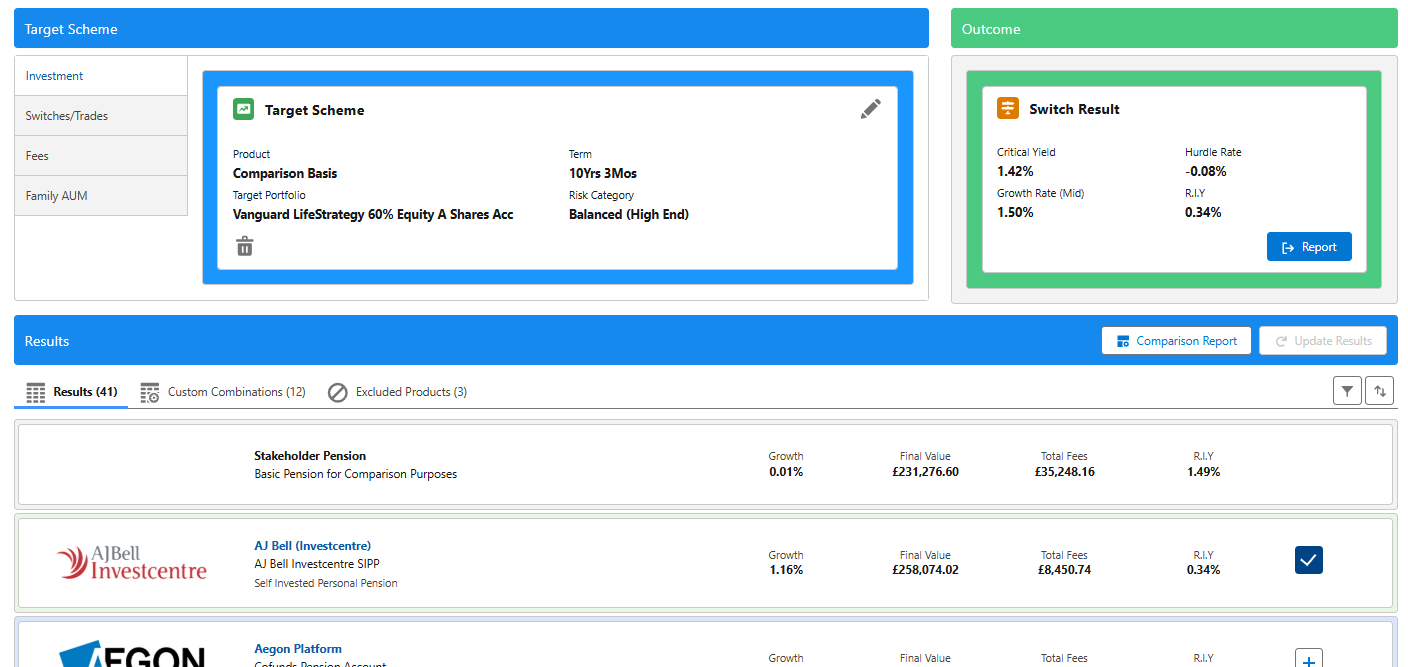
Task: Click the Risk Category Balanced (High End)
Action: (x=629, y=214)
